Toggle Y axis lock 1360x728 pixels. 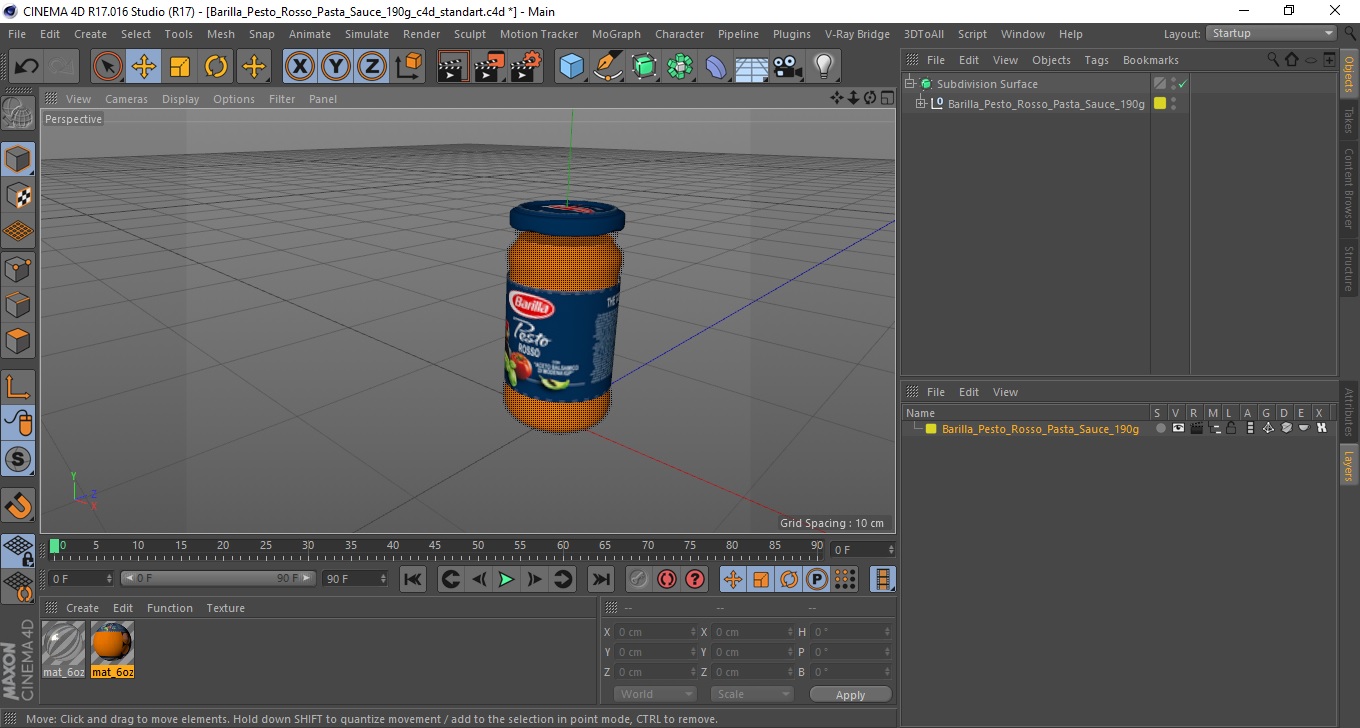(336, 67)
